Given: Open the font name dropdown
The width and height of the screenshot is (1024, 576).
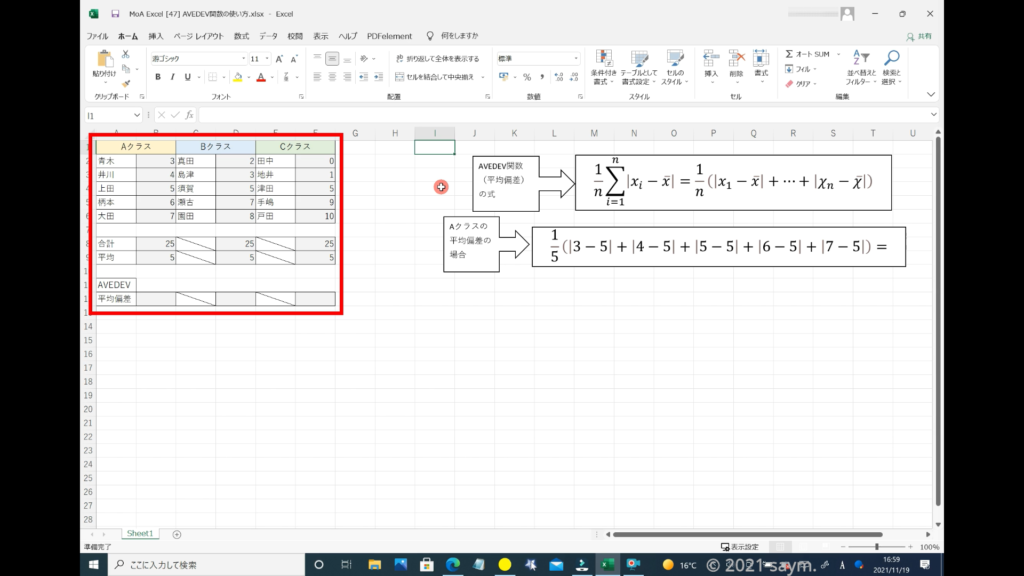Looking at the screenshot, I should click(243, 59).
